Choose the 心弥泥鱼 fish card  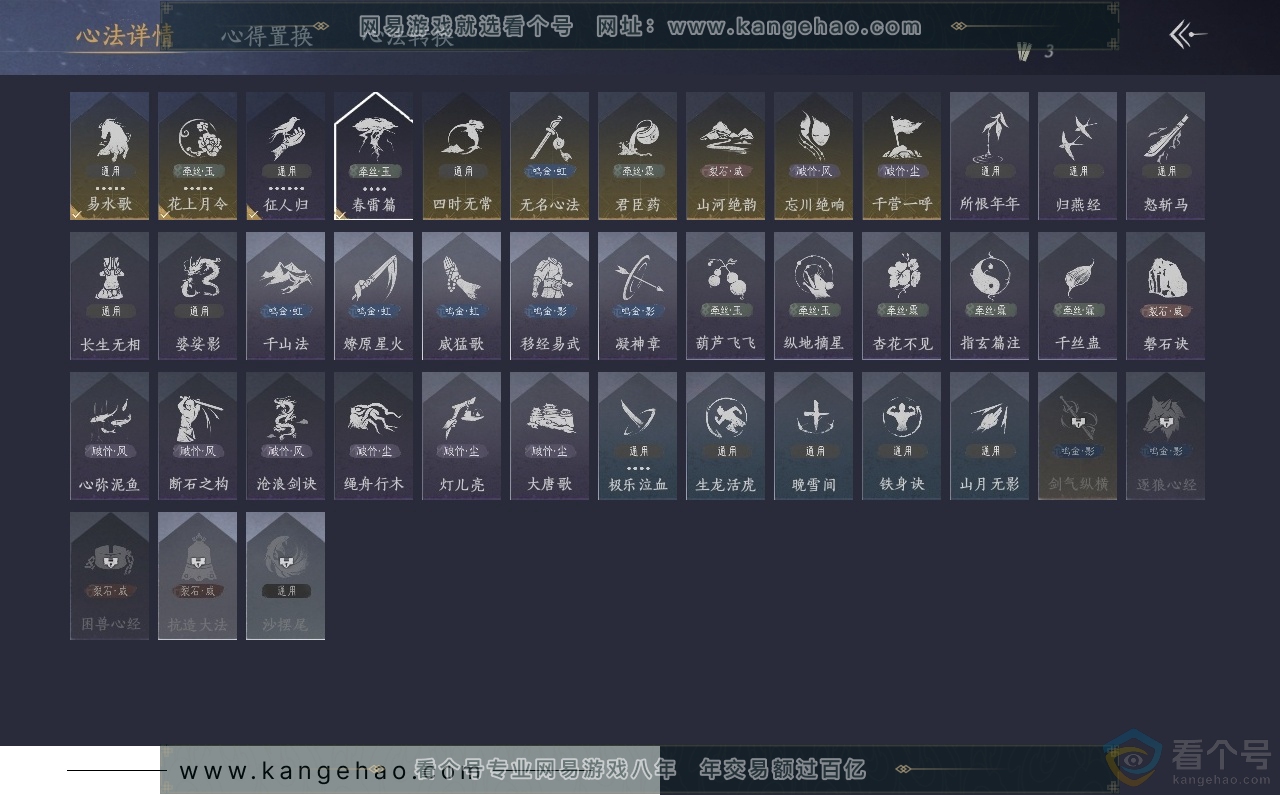[x=110, y=436]
